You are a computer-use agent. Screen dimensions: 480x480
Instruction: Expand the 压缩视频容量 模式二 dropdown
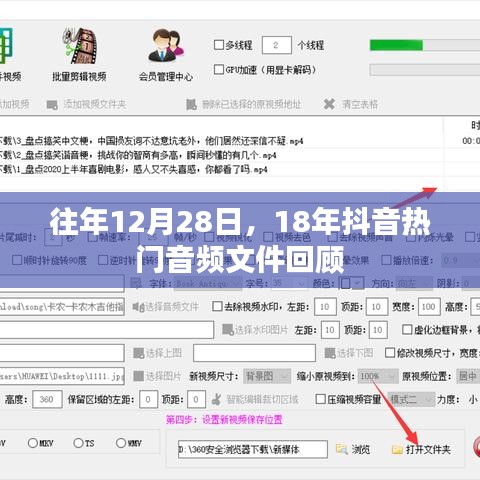tap(411, 399)
